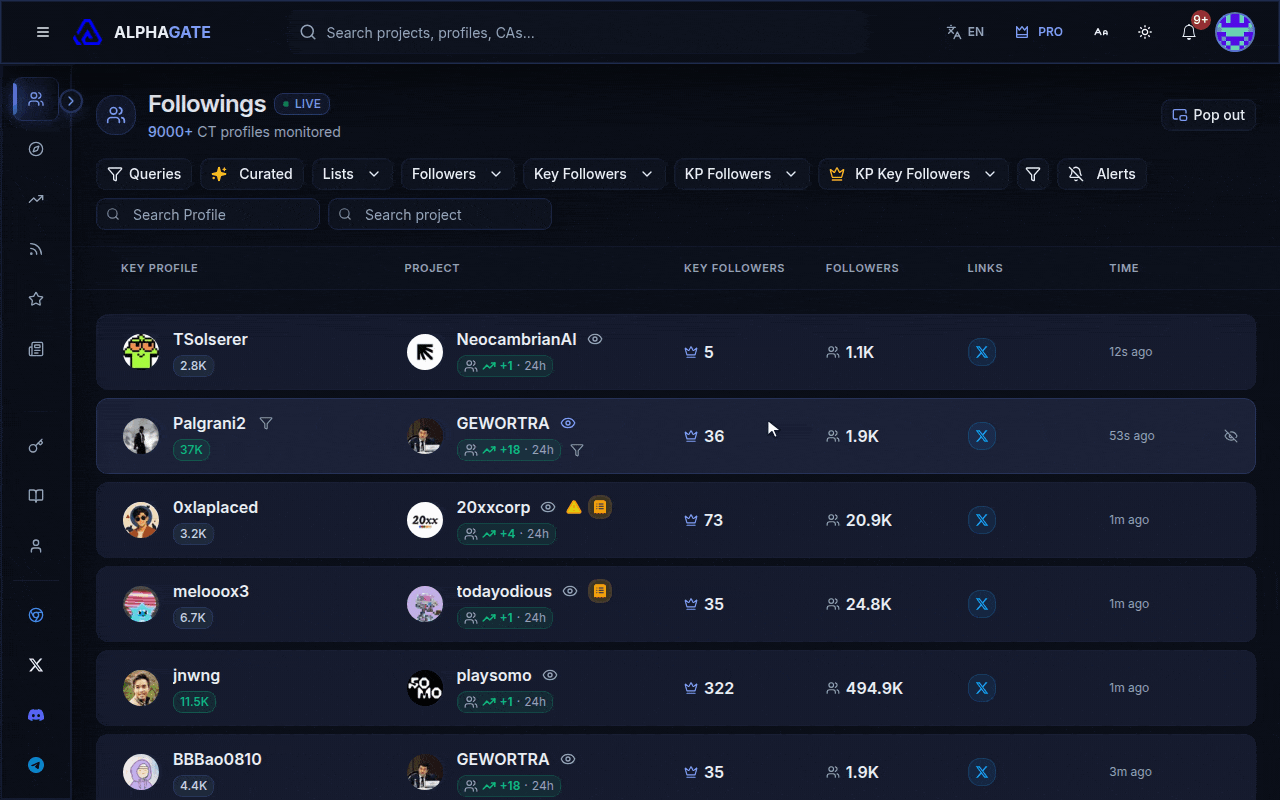Open the Telegram icon in the sidebar
The height and width of the screenshot is (800, 1280).
(x=36, y=765)
